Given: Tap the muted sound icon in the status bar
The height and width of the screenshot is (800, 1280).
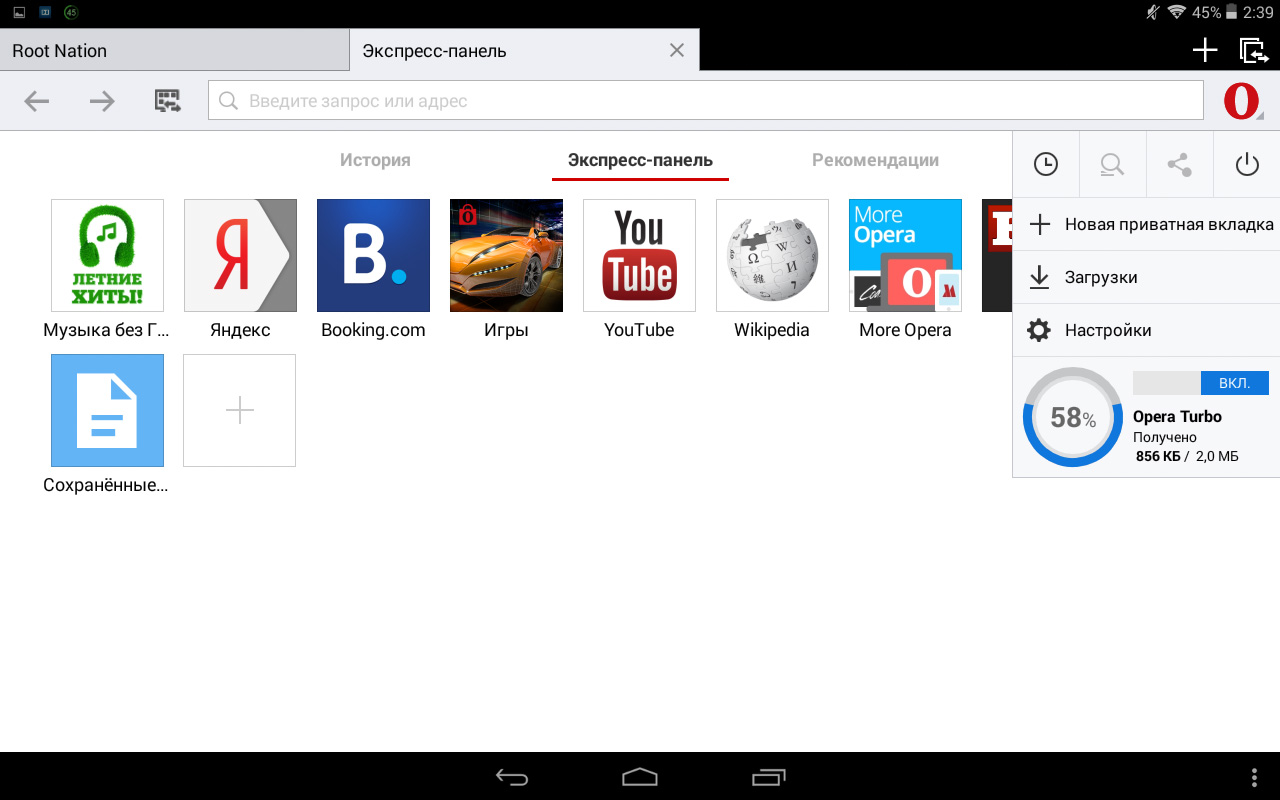Looking at the screenshot, I should (1153, 12).
